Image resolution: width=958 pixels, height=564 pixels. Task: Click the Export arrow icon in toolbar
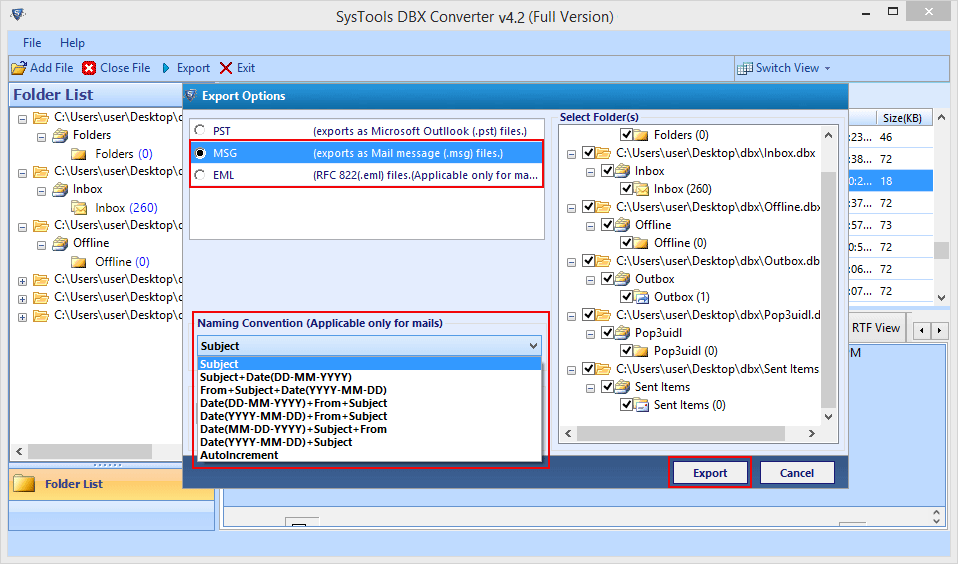point(166,68)
